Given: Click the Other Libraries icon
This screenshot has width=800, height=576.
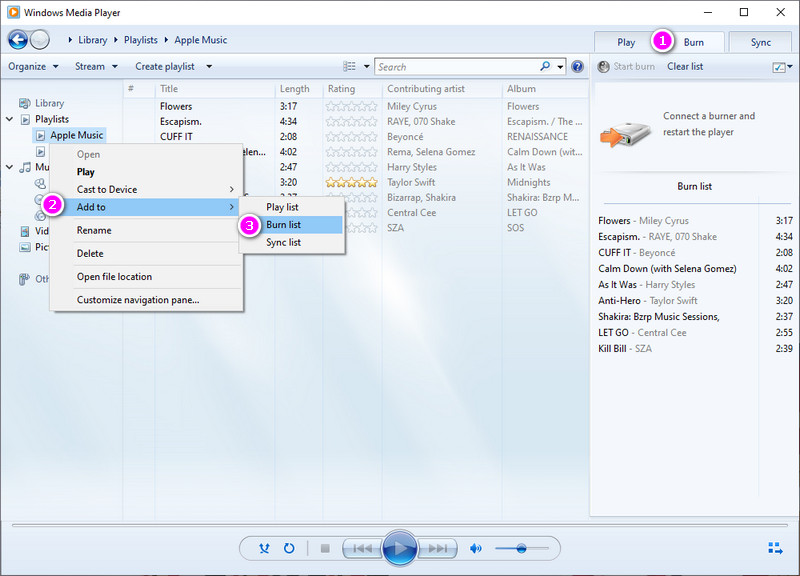Looking at the screenshot, I should click(x=24, y=279).
